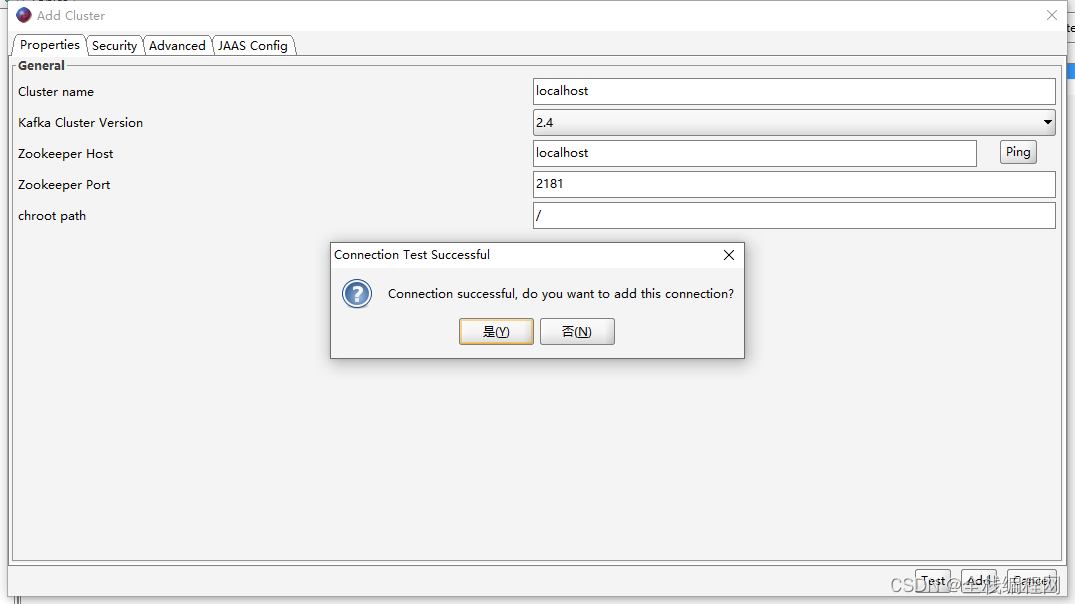This screenshot has width=1075, height=604.
Task: Click the chroot path input field
Action: (x=794, y=215)
